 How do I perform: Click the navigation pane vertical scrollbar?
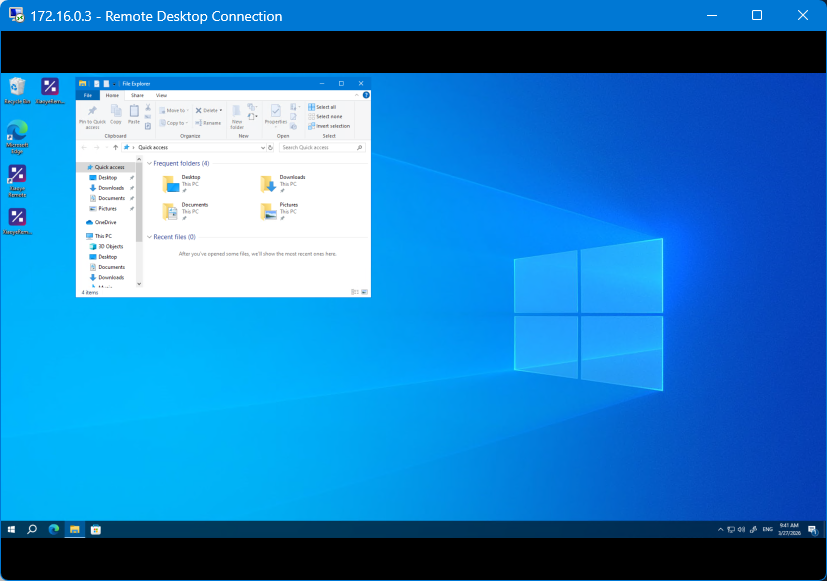coord(139,200)
